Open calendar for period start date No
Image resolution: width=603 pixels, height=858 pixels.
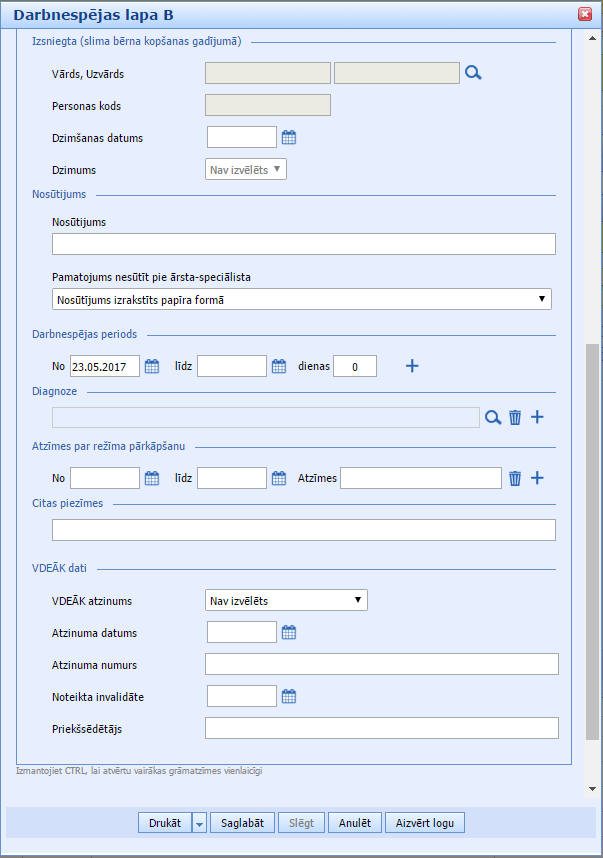click(152, 367)
